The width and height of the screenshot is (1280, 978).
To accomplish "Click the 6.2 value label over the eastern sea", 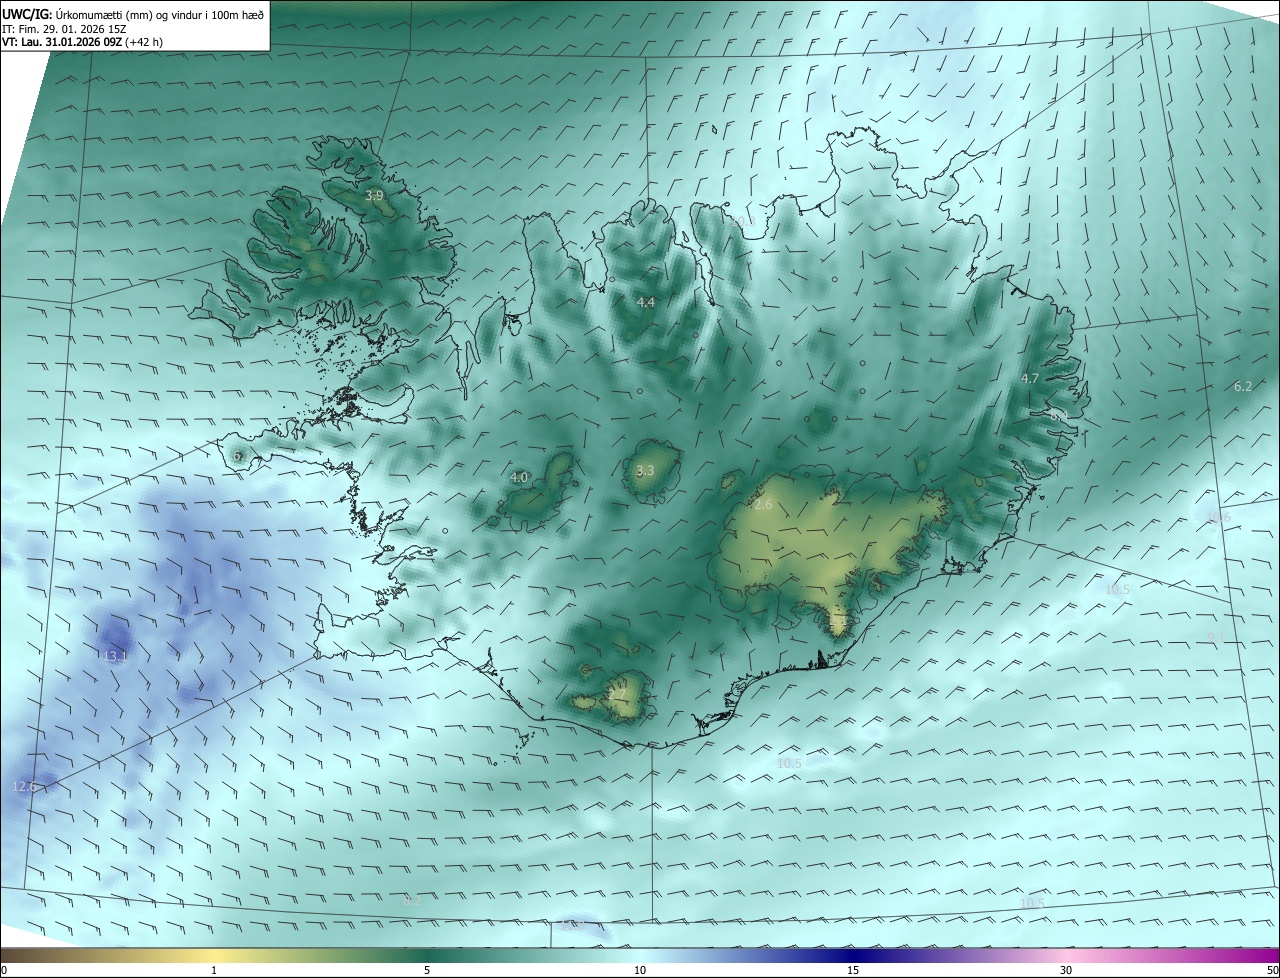I will coord(1243,386).
